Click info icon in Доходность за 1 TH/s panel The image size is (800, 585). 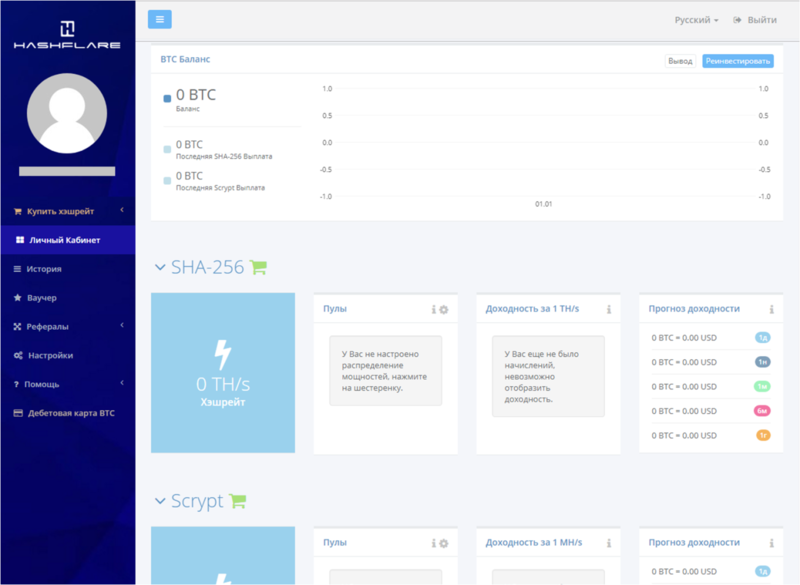coord(609,310)
